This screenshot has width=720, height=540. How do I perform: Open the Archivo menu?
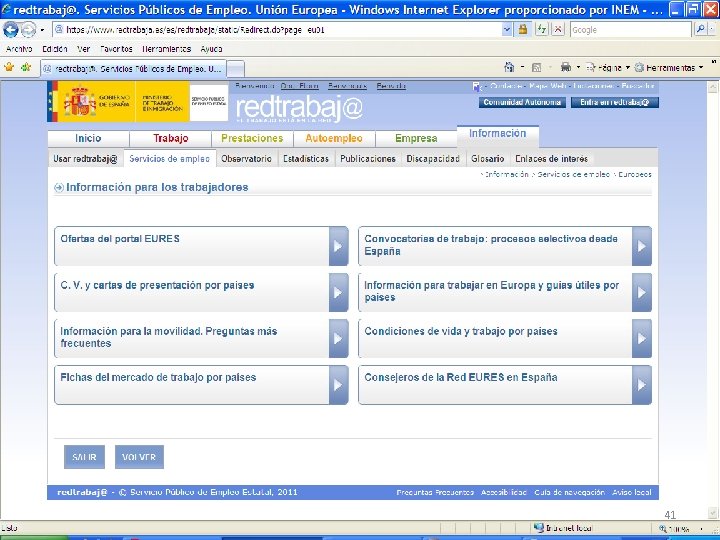(x=19, y=49)
